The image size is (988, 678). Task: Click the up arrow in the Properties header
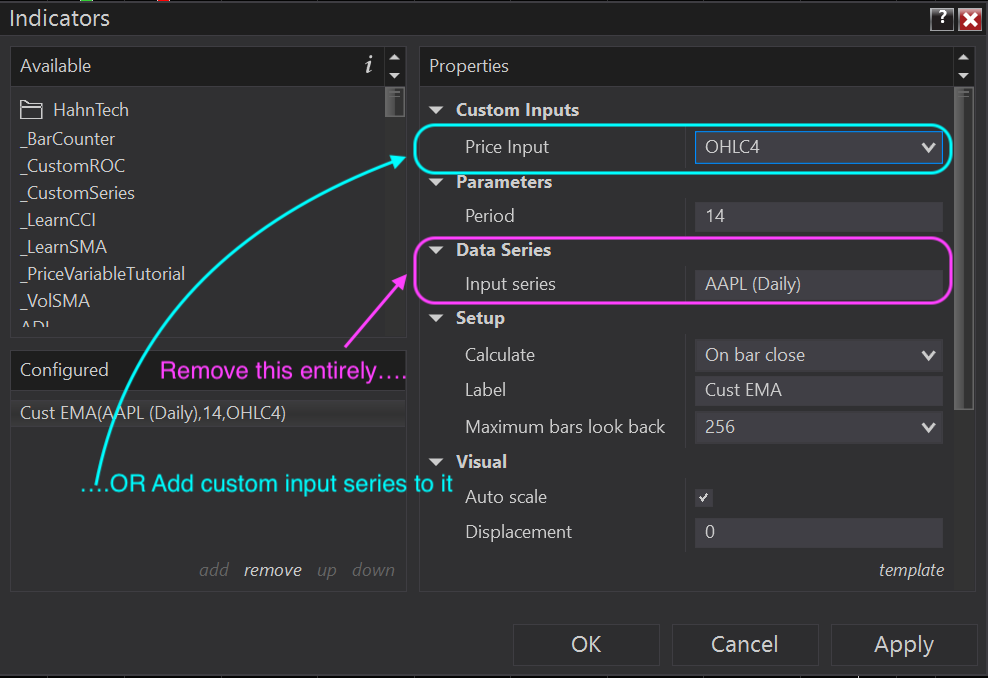click(963, 57)
